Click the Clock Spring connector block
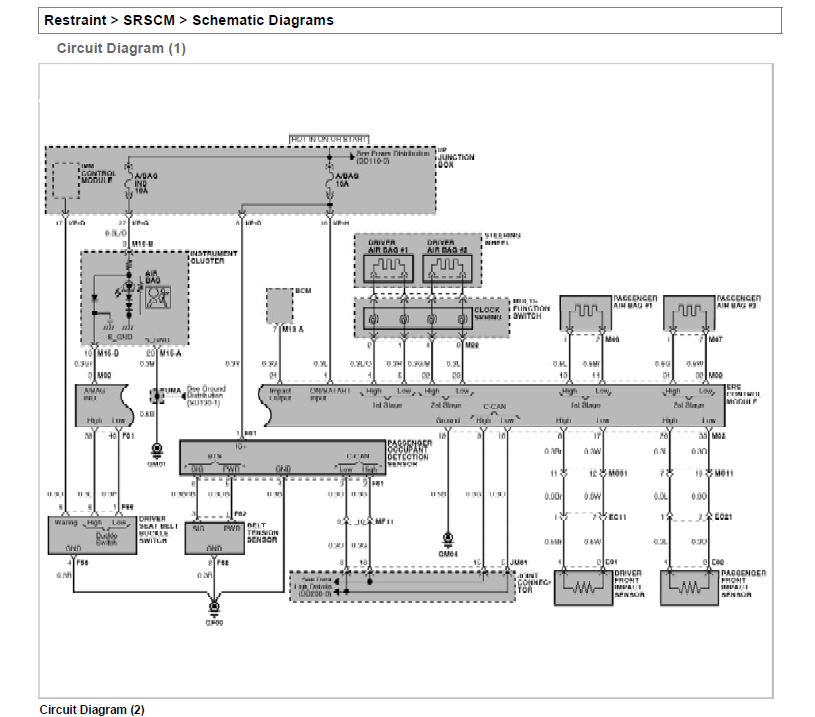This screenshot has width=815, height=717. coord(418,319)
